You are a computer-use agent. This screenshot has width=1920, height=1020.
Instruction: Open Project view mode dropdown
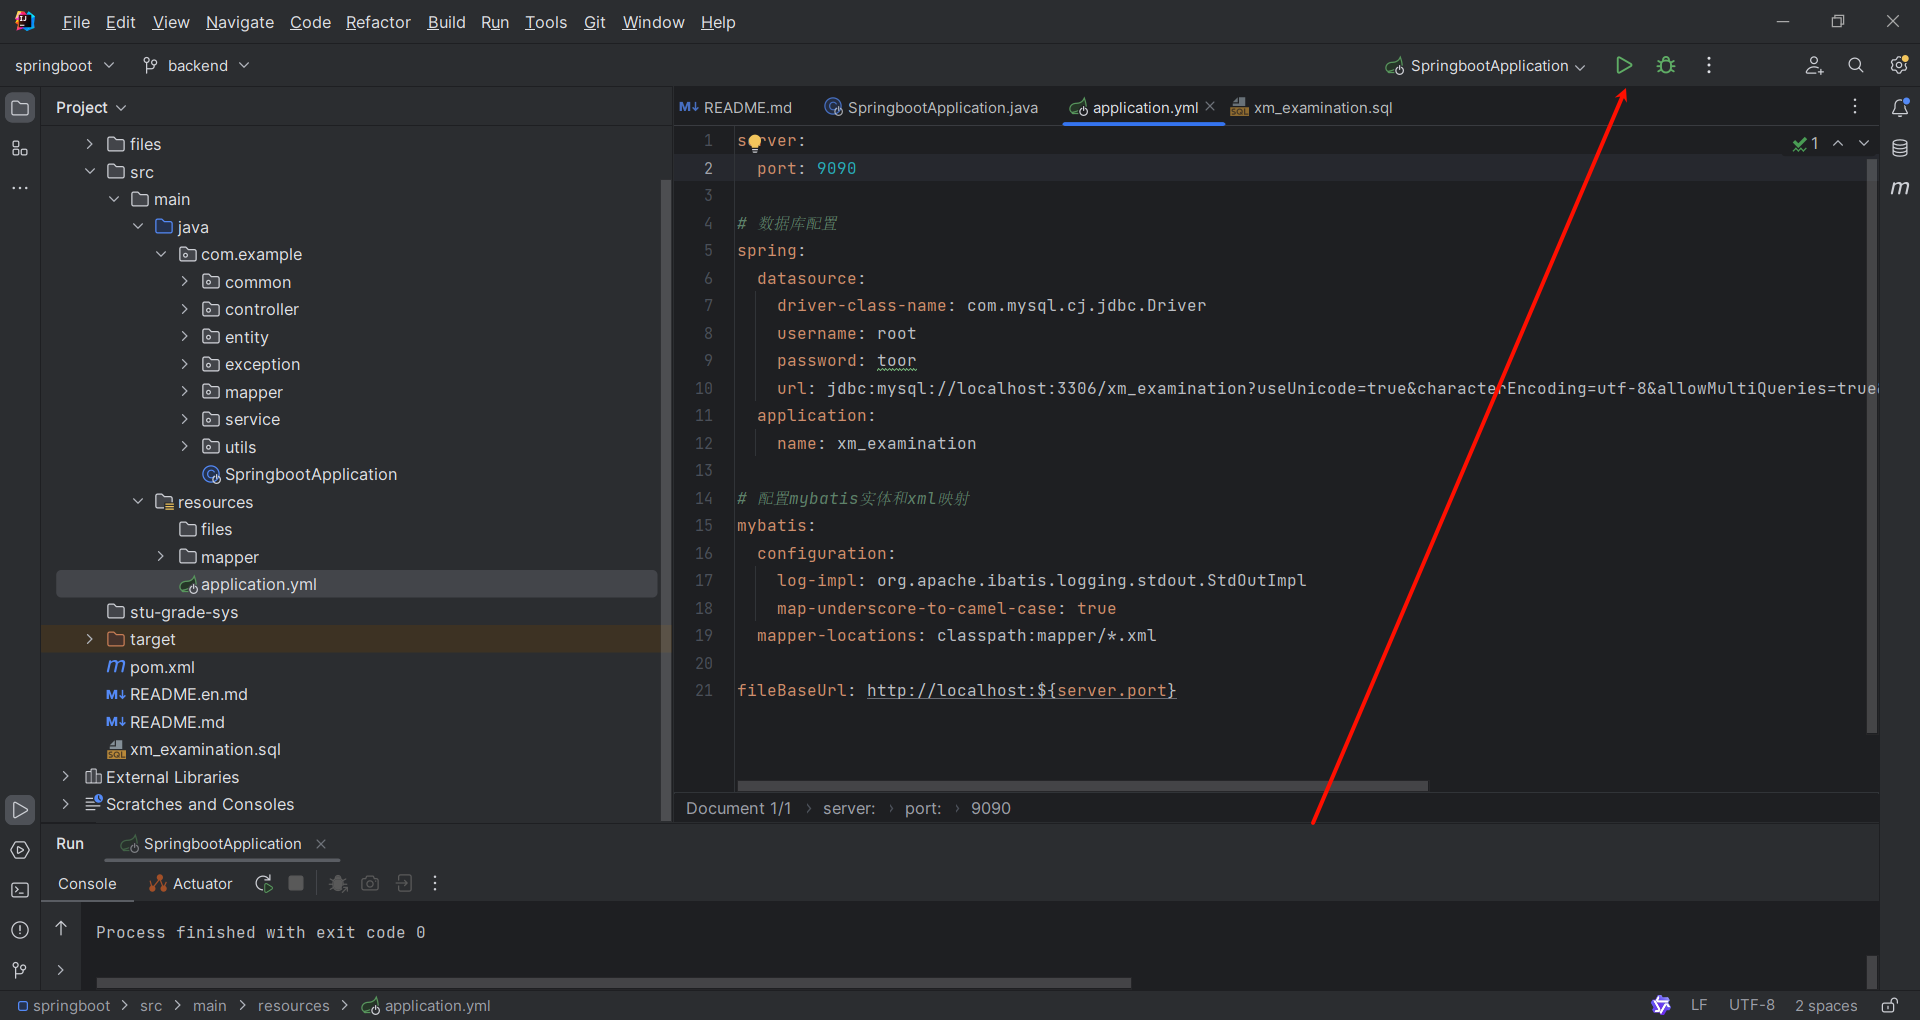coord(91,107)
